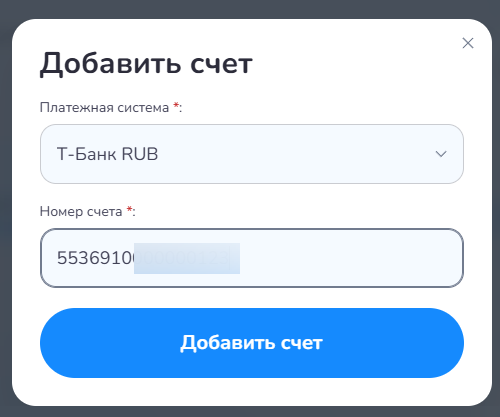Click the red asterisk beside Платежная система

click(x=176, y=106)
